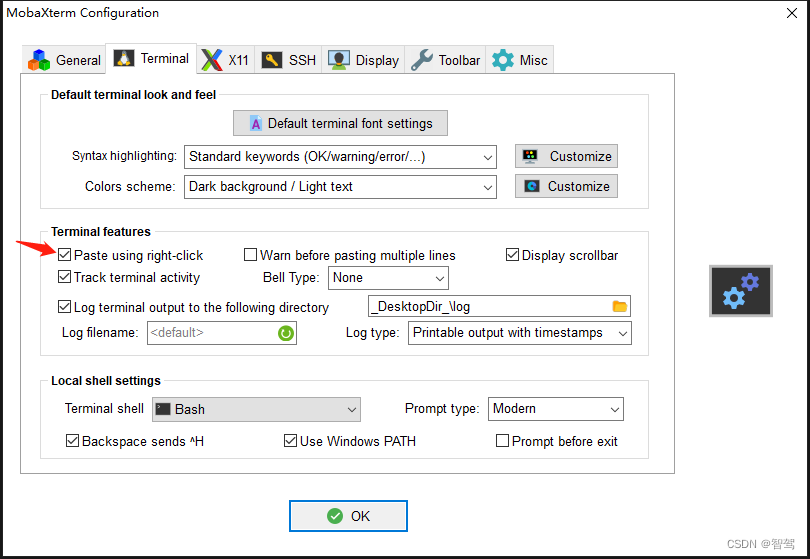The width and height of the screenshot is (810, 559).
Task: Toggle Paste using right-click checkbox
Action: click(x=65, y=255)
